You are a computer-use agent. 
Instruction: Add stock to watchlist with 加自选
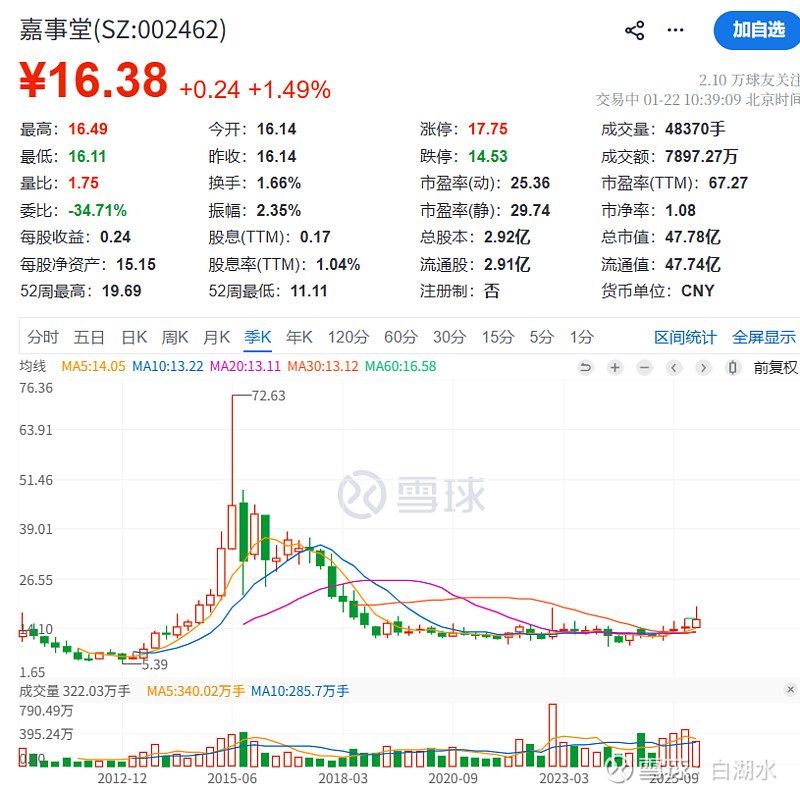click(x=757, y=30)
